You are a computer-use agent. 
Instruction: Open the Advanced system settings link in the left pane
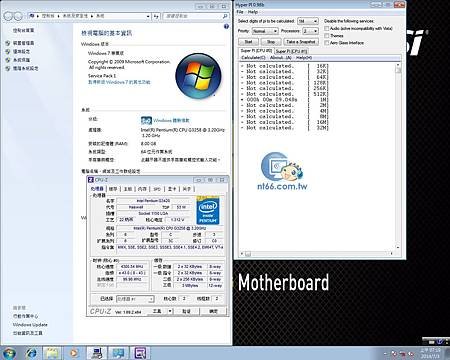pos(25,68)
